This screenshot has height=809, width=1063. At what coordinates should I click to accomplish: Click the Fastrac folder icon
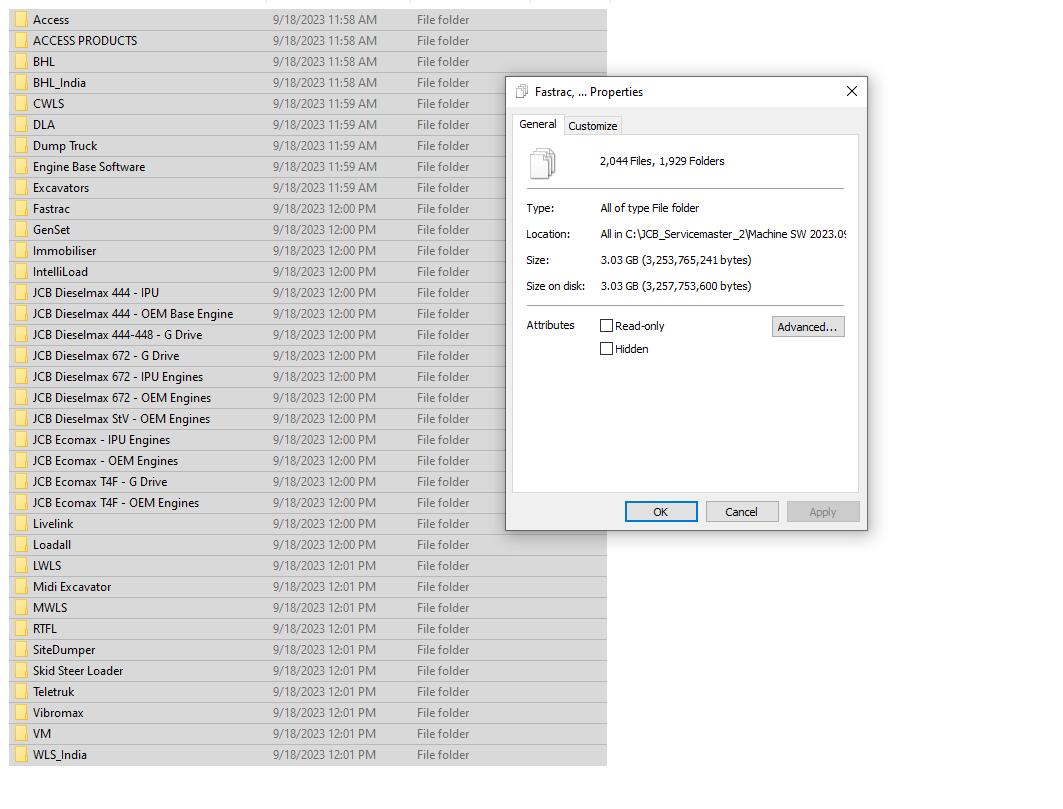pyautogui.click(x=22, y=209)
